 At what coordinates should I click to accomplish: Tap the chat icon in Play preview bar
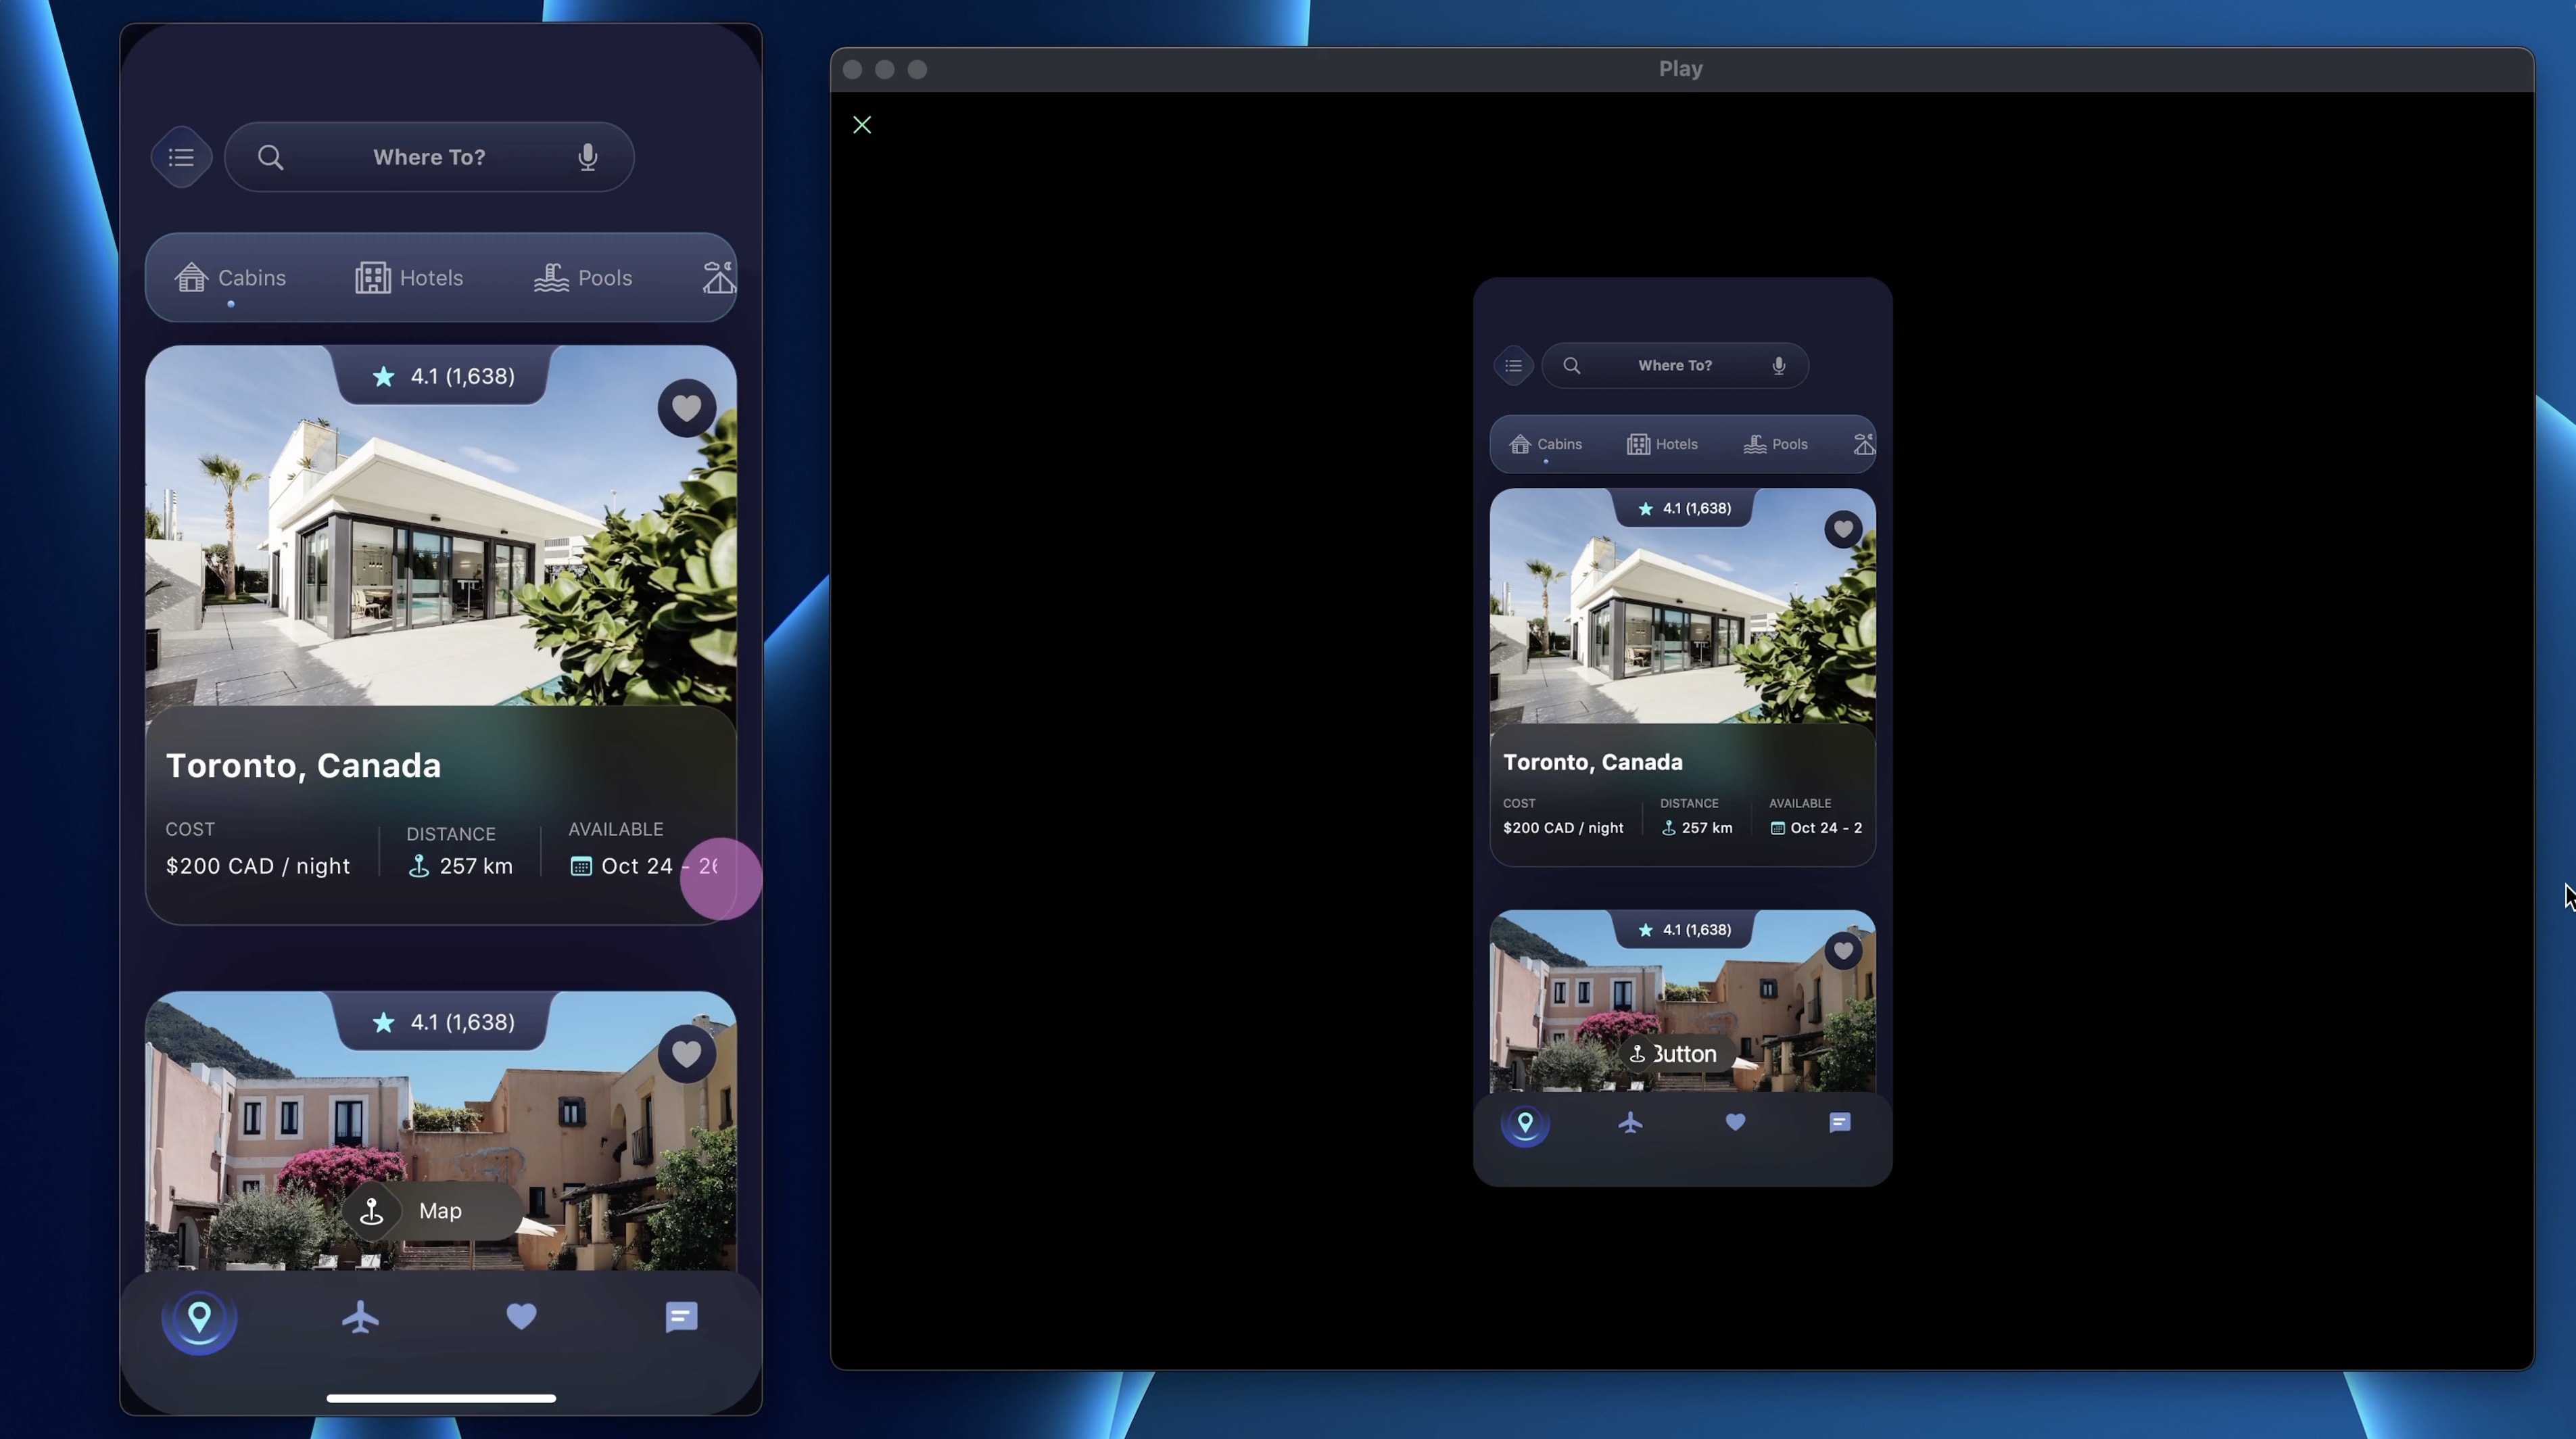1839,1123
